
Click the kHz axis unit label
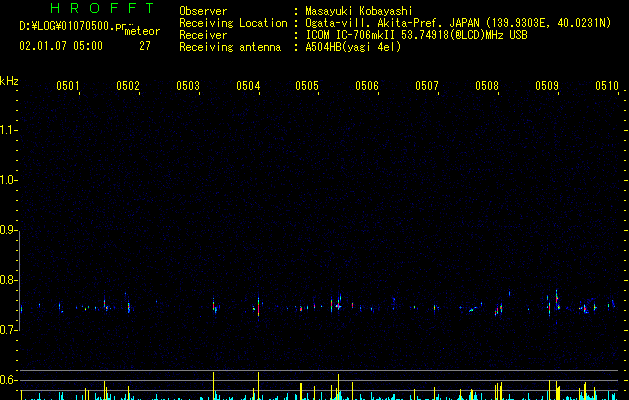click(x=9, y=81)
